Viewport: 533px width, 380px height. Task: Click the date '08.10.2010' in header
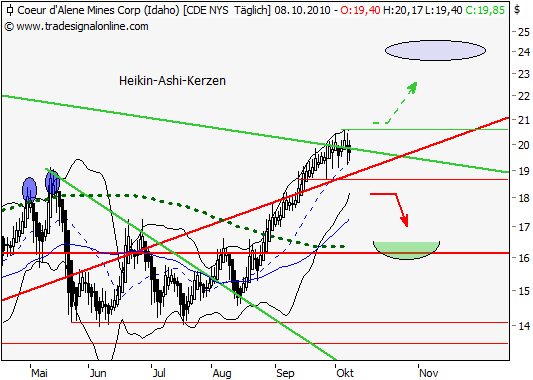click(302, 10)
